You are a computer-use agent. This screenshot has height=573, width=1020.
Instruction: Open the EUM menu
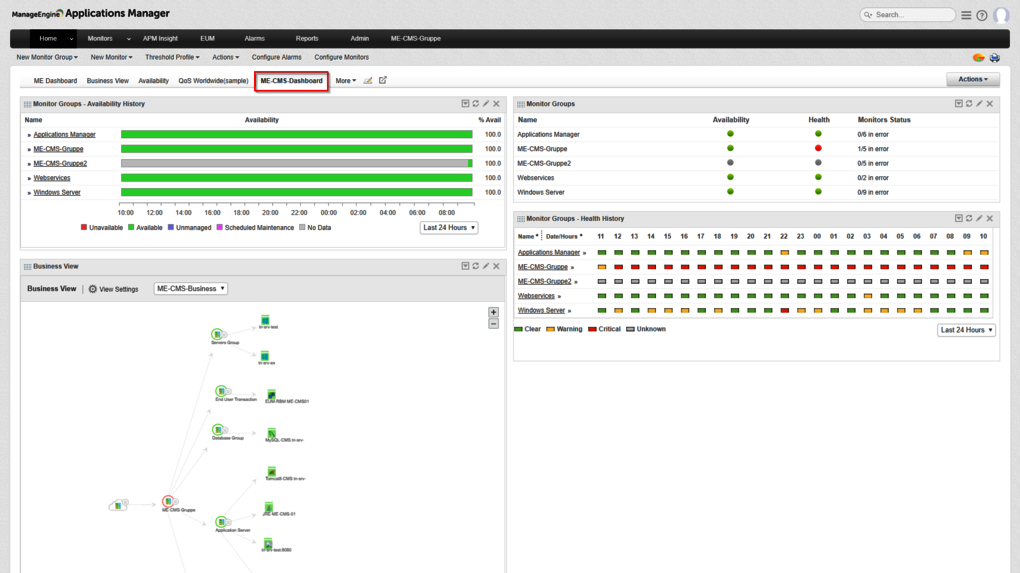tap(208, 39)
